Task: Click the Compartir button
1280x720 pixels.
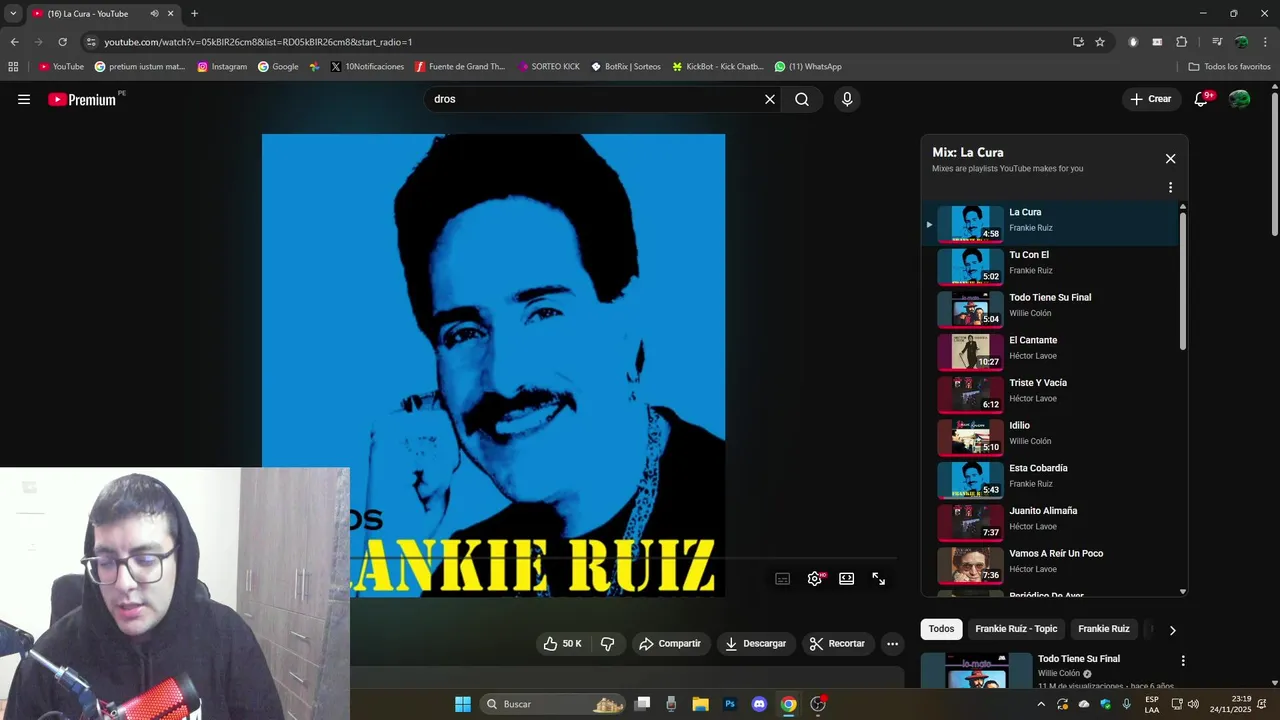Action: click(x=670, y=644)
